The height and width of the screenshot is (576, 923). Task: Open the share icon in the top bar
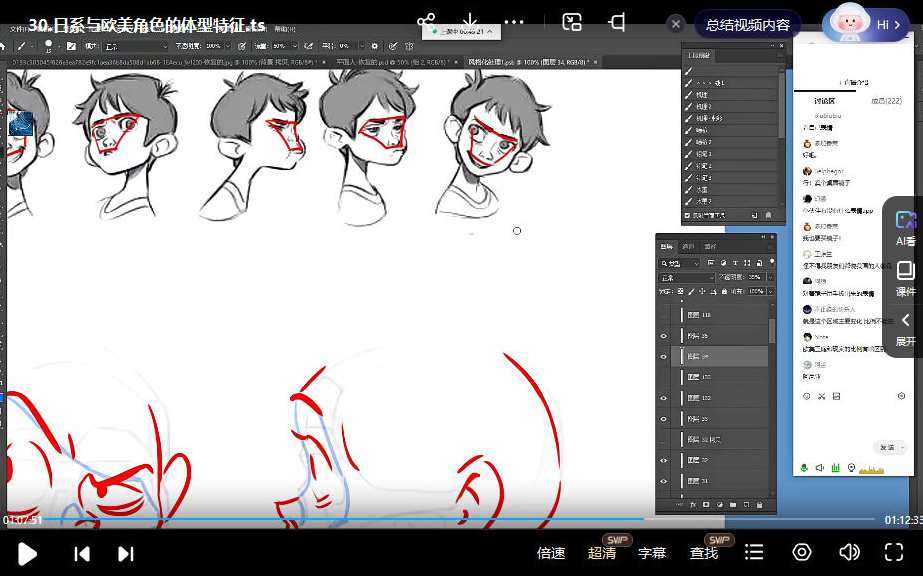[426, 22]
